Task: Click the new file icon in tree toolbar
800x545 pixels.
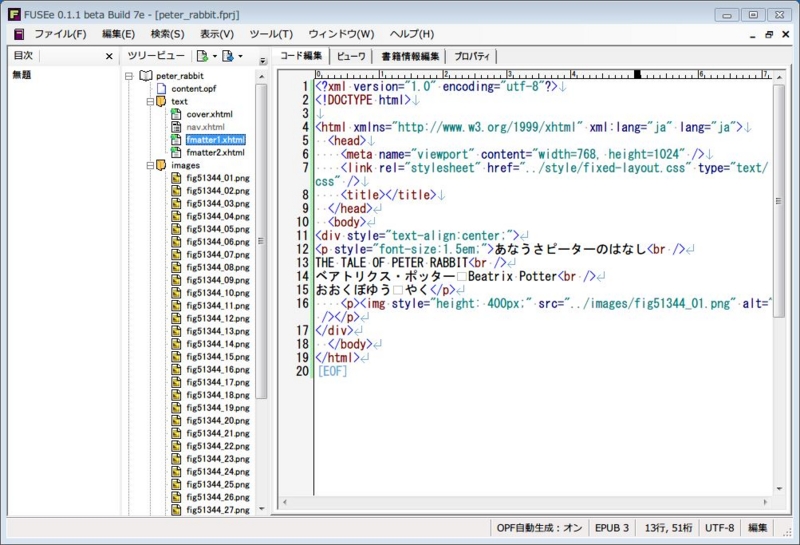Action: [203, 56]
